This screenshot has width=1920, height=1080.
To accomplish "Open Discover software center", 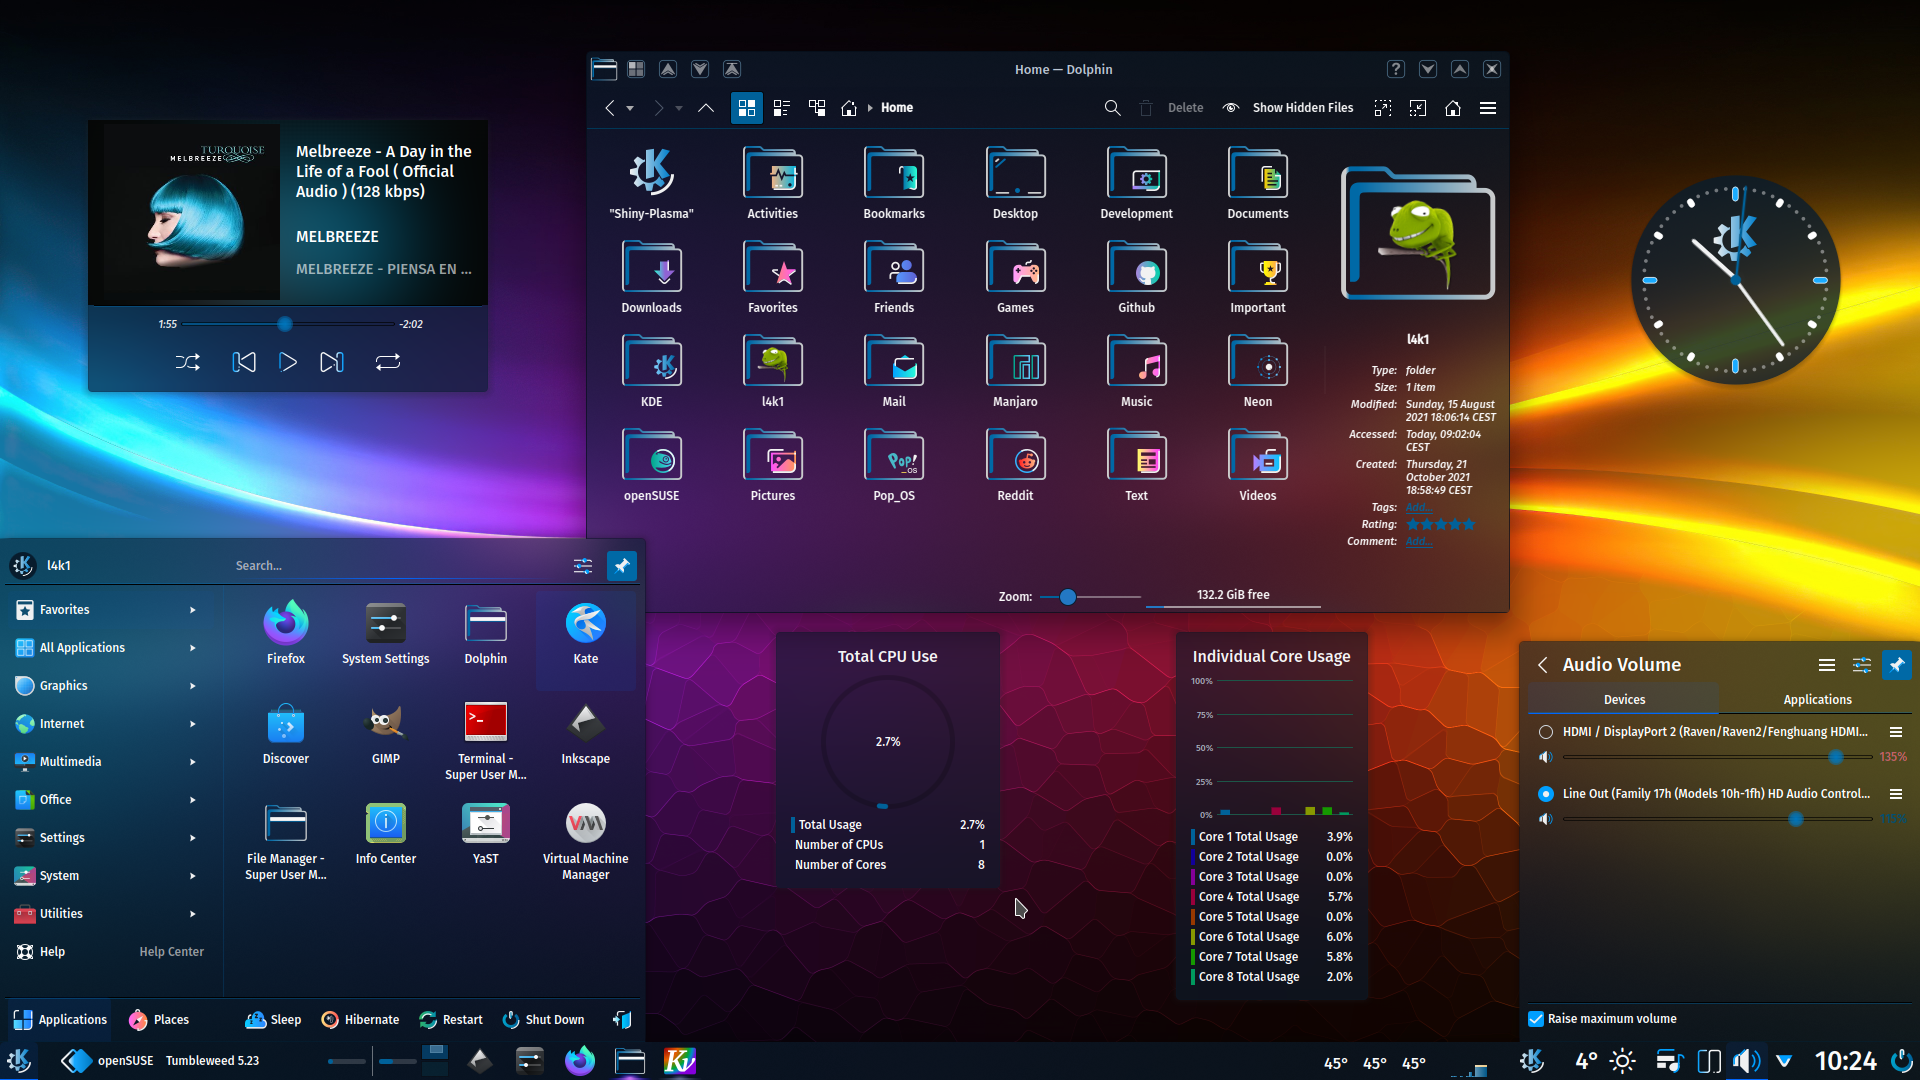I will [286, 734].
